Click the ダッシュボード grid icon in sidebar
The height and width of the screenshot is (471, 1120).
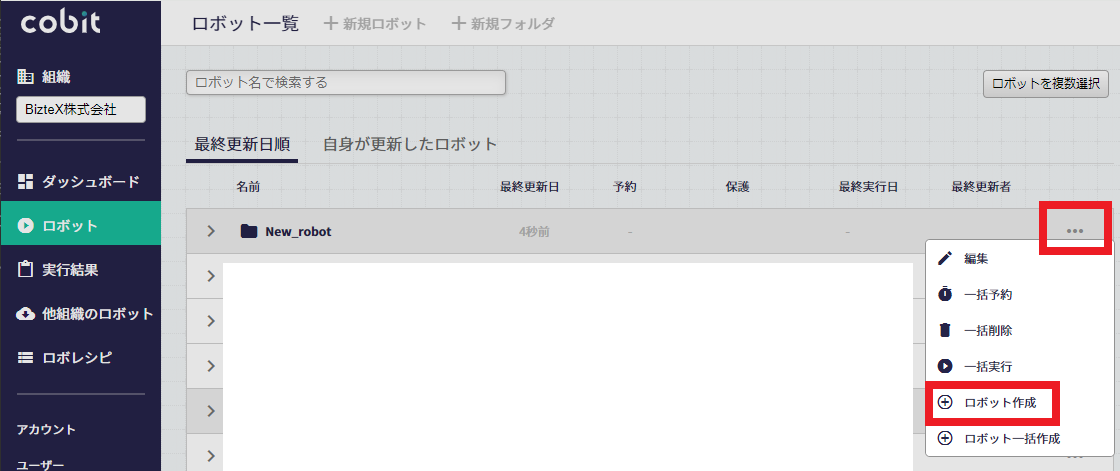coord(26,182)
